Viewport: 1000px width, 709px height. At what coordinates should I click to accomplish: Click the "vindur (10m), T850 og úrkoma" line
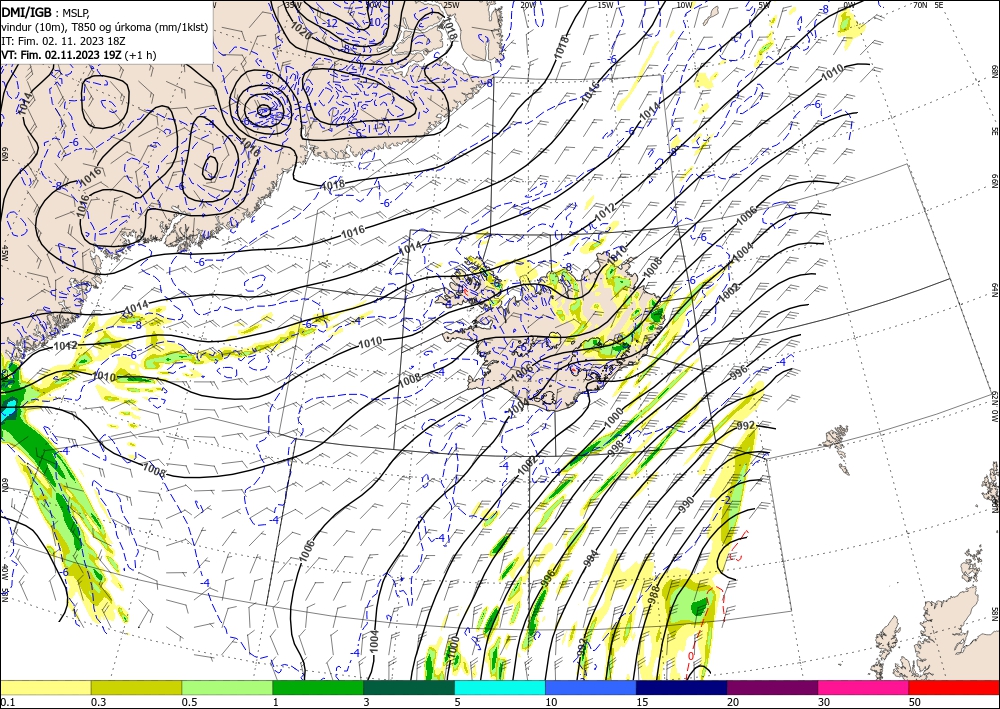[x=105, y=27]
